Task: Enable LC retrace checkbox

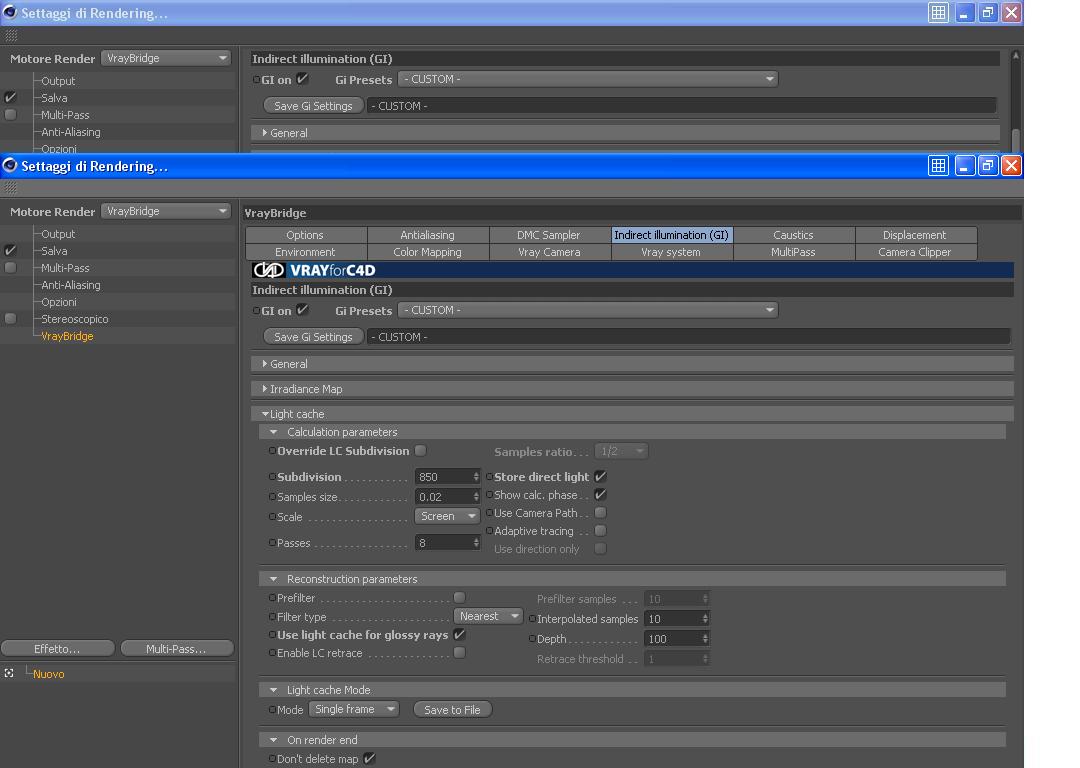Action: coord(459,652)
